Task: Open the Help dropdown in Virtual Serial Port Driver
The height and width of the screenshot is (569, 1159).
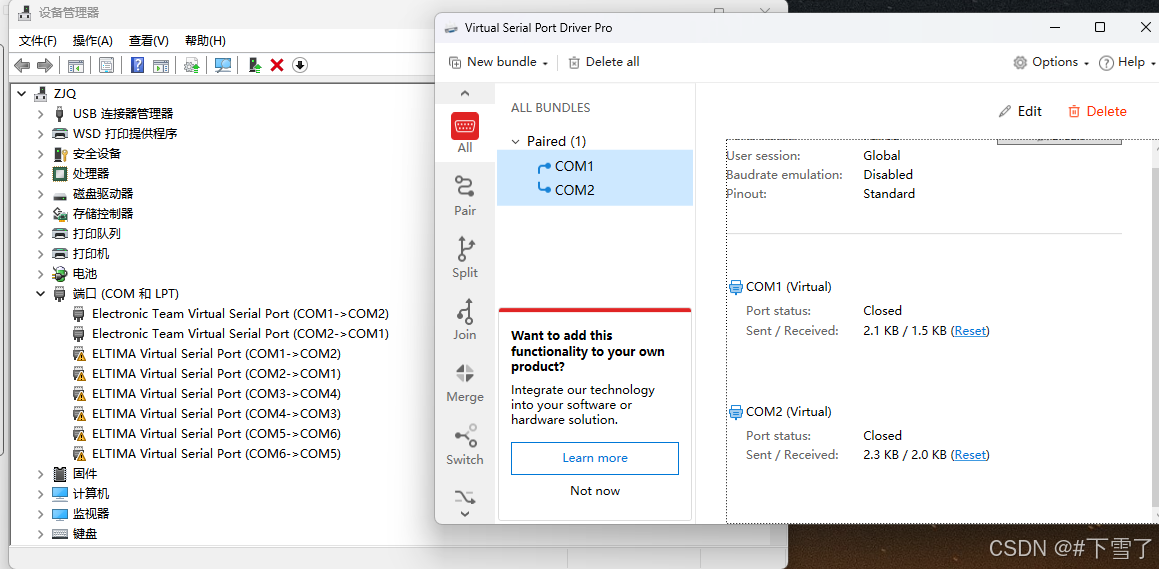Action: (x=1126, y=62)
